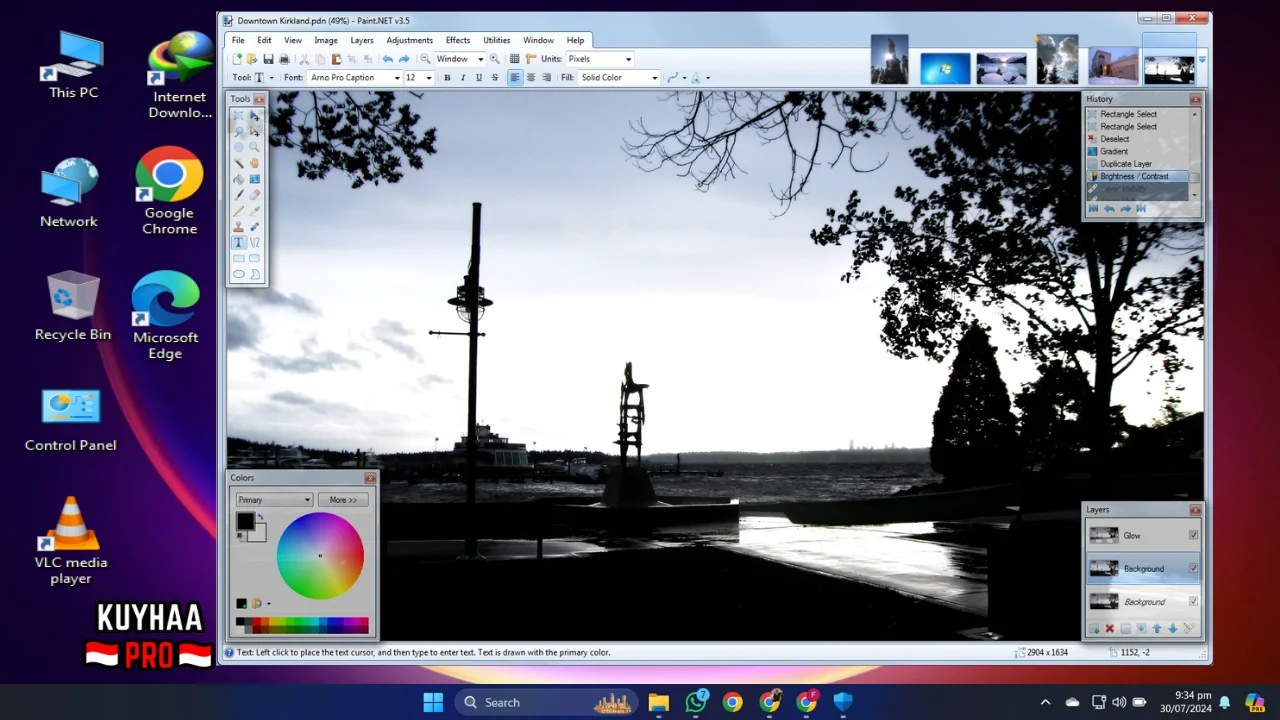Toggle the pixel grid icon
Image resolution: width=1280 pixels, height=720 pixels.
point(515,59)
